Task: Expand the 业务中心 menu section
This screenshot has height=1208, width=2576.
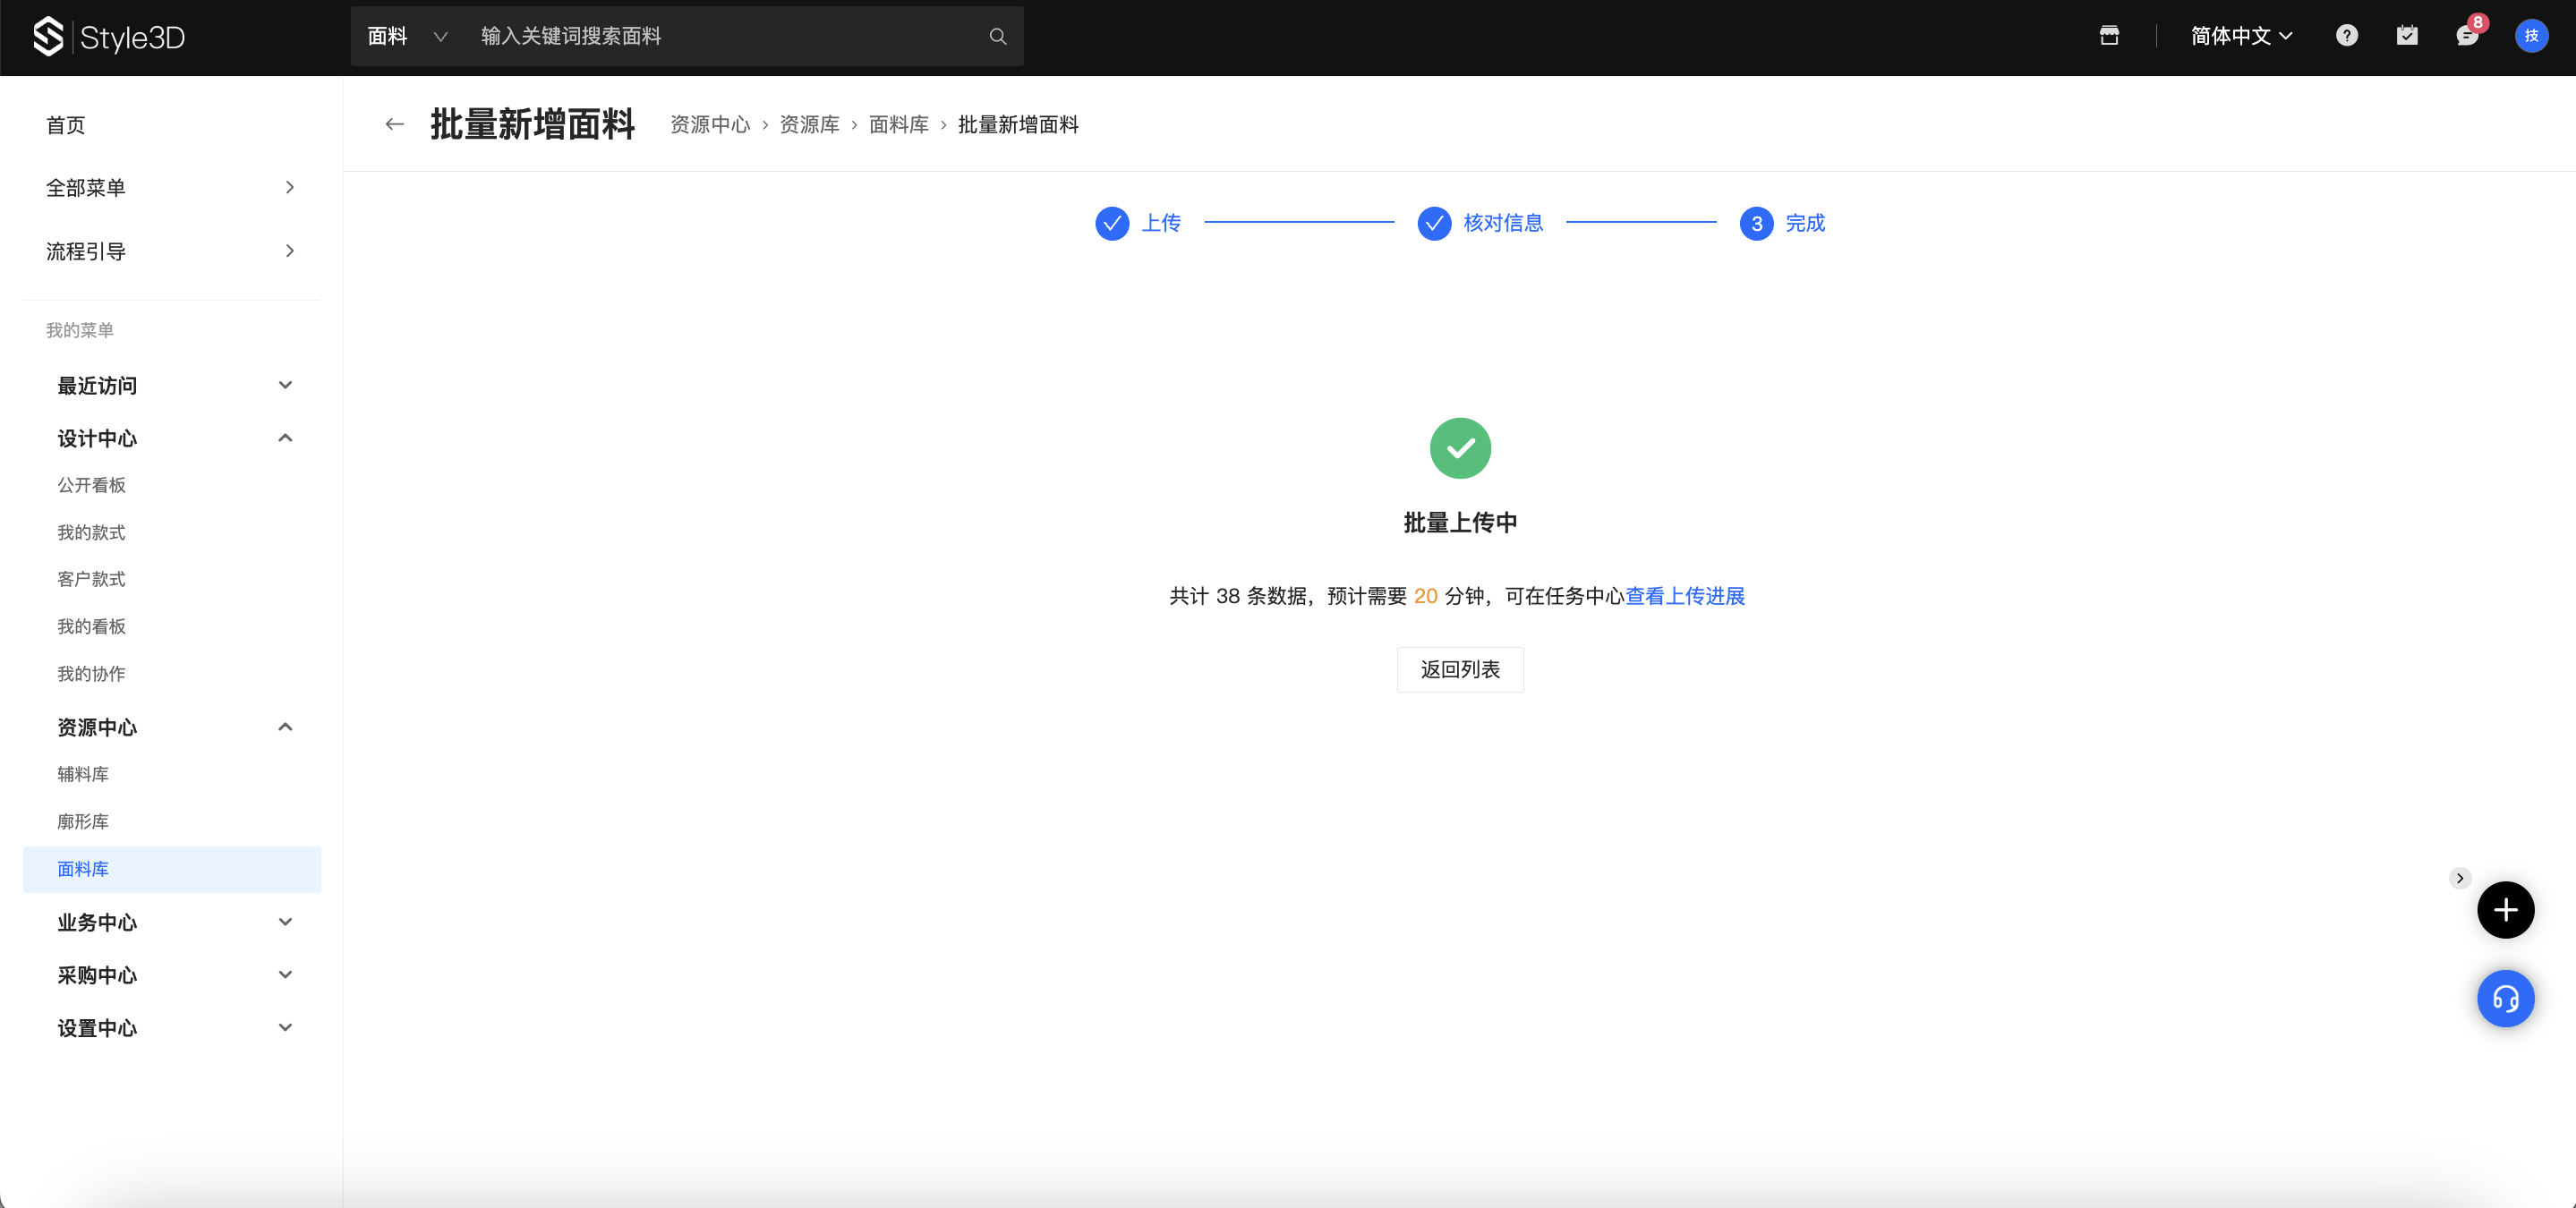Action: (x=285, y=922)
